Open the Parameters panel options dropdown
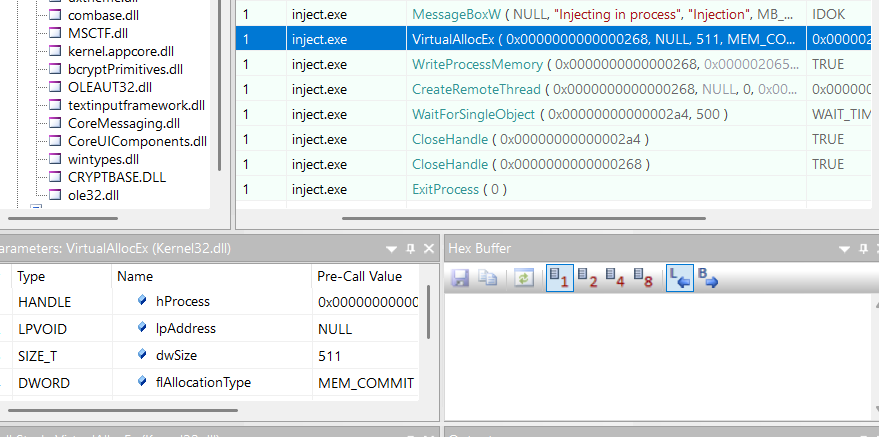Viewport: 879px width, 437px height. pos(391,248)
